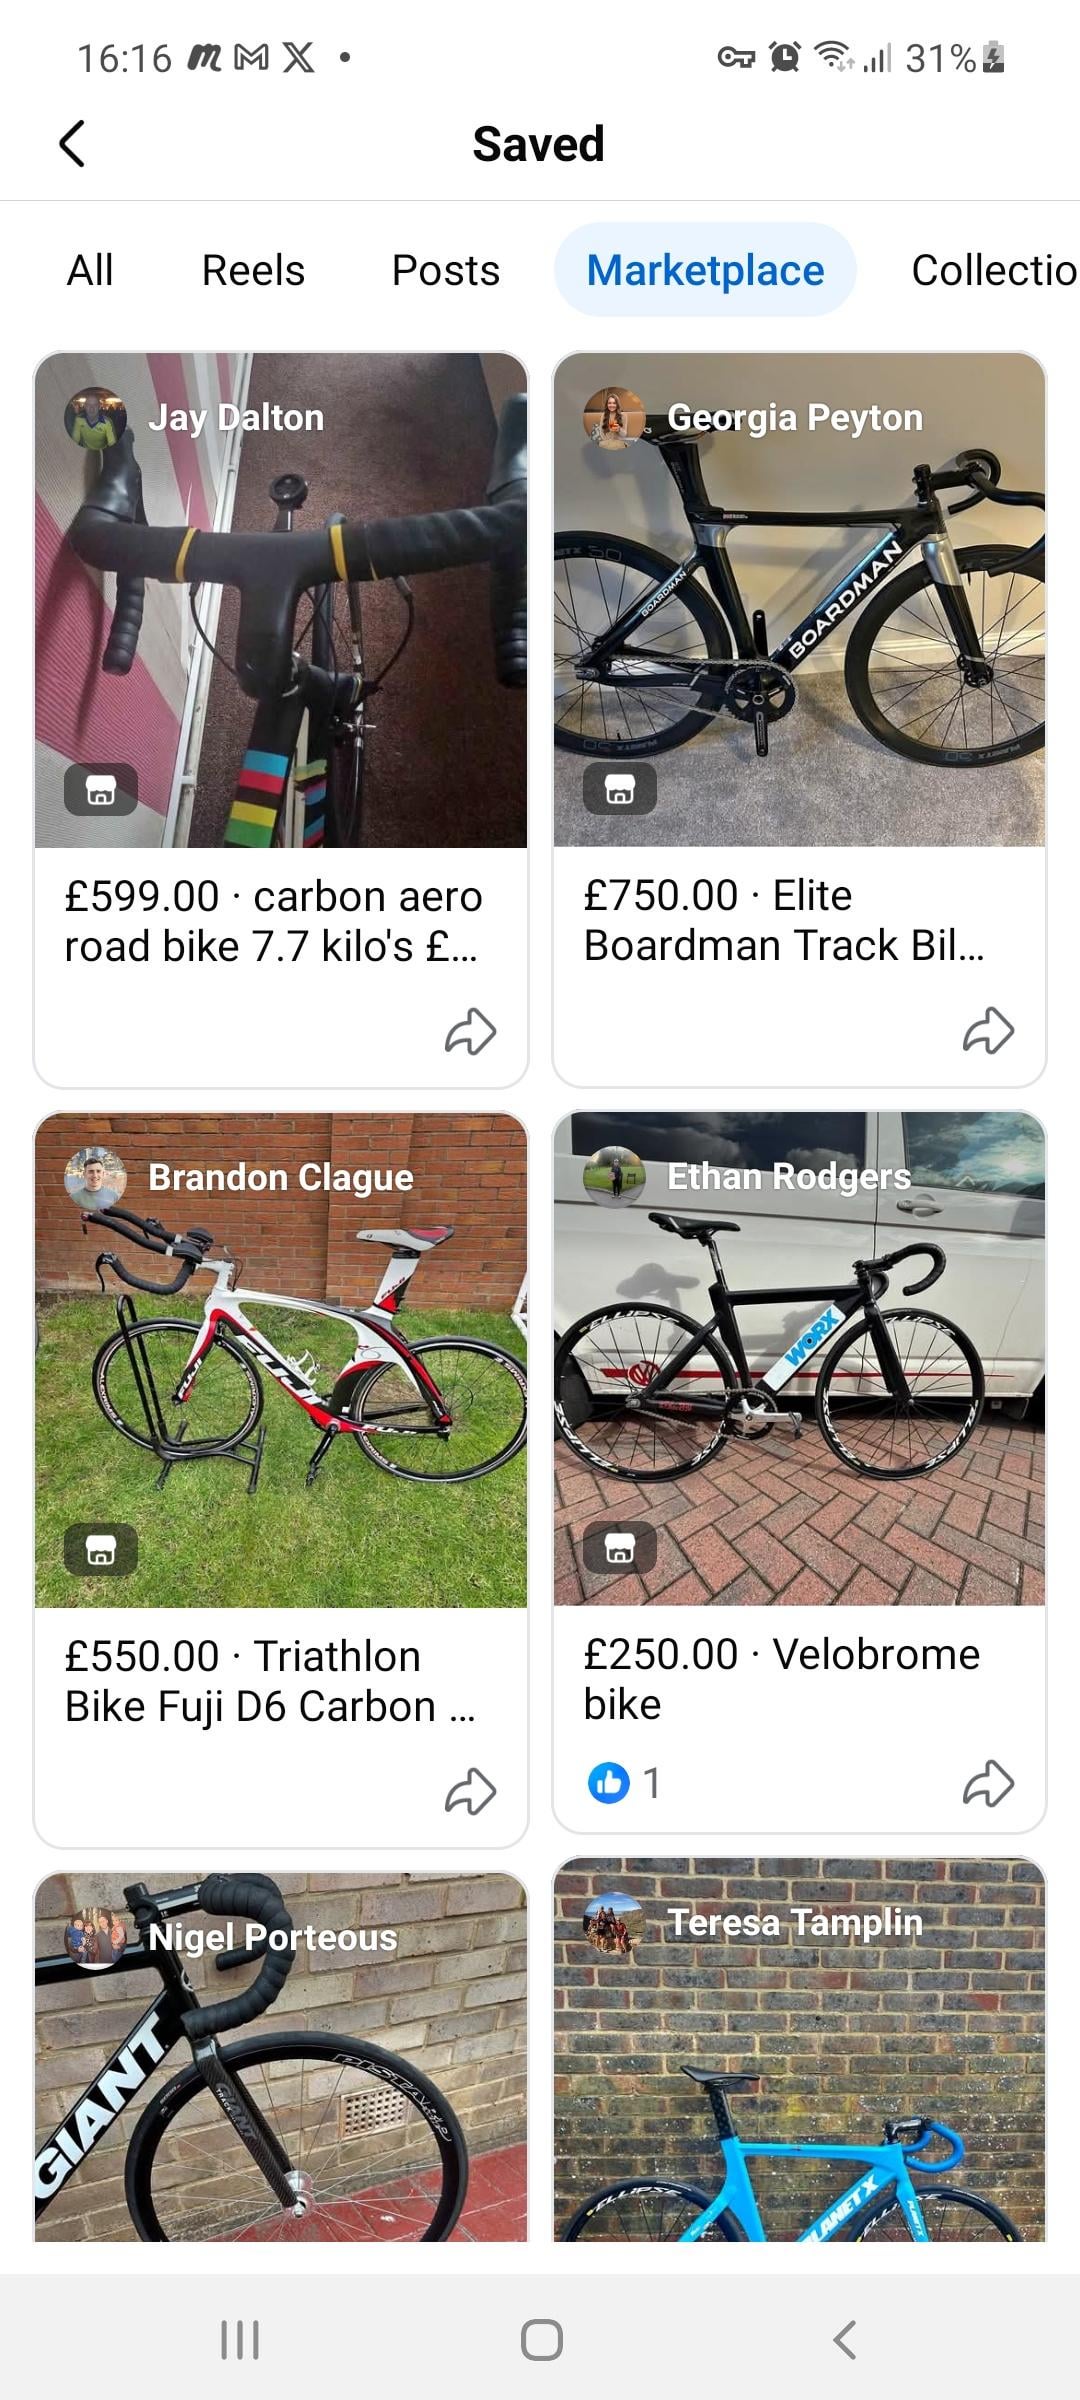Open the Posts tab
Screen dimensions: 1080x2400
445,270
